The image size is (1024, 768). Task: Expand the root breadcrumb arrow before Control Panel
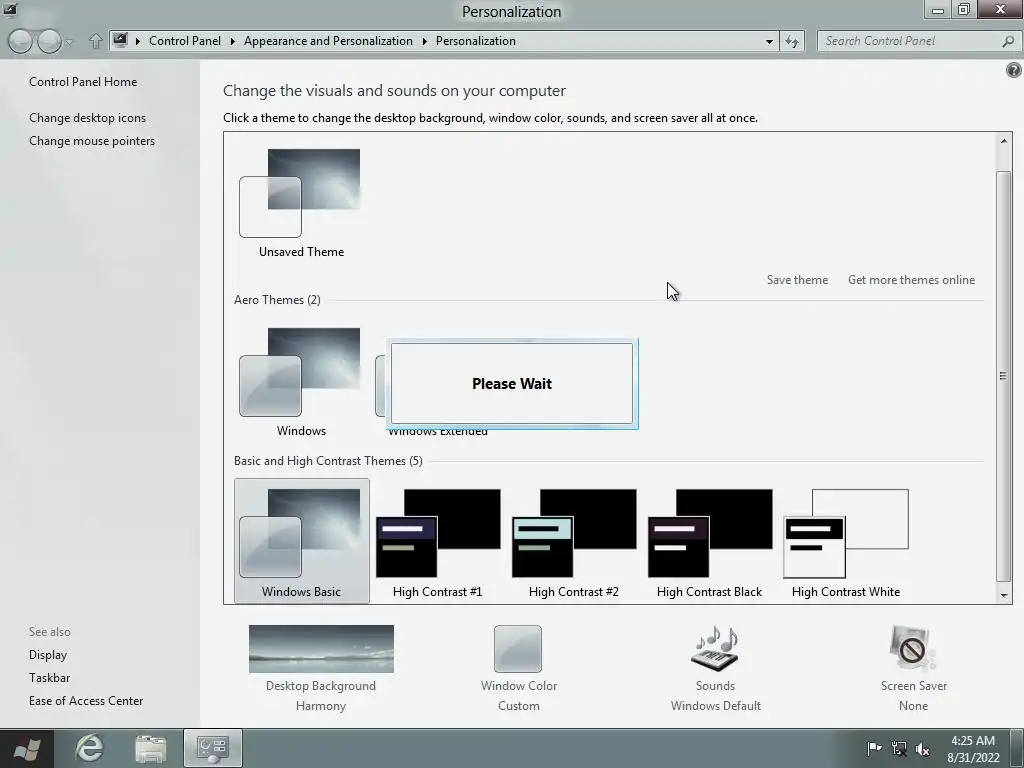click(138, 41)
